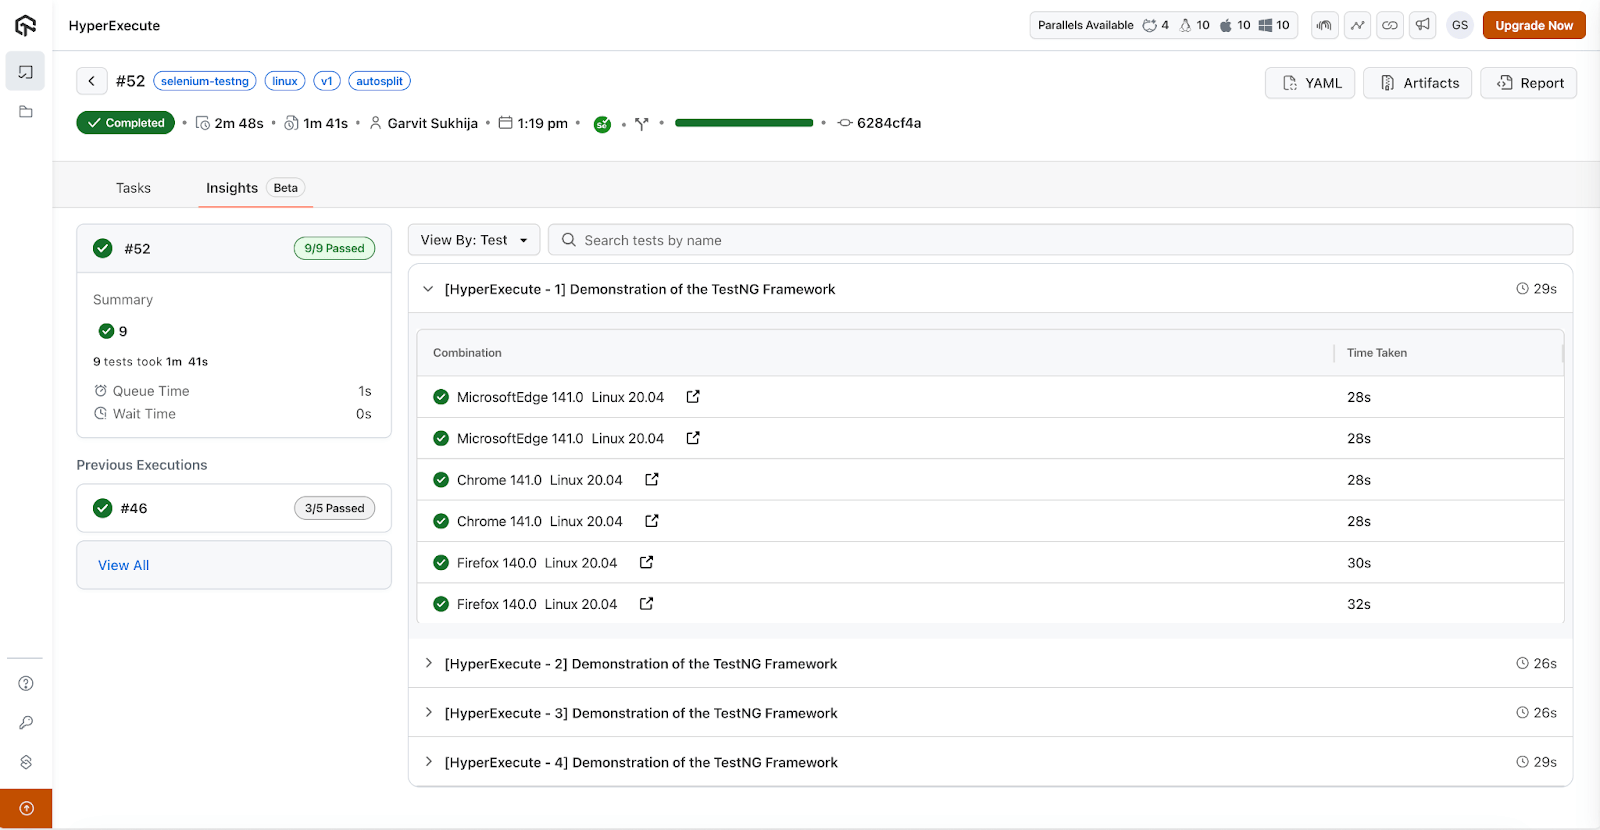Open the access key icon in sidebar
The width and height of the screenshot is (1600, 830).
coord(26,723)
